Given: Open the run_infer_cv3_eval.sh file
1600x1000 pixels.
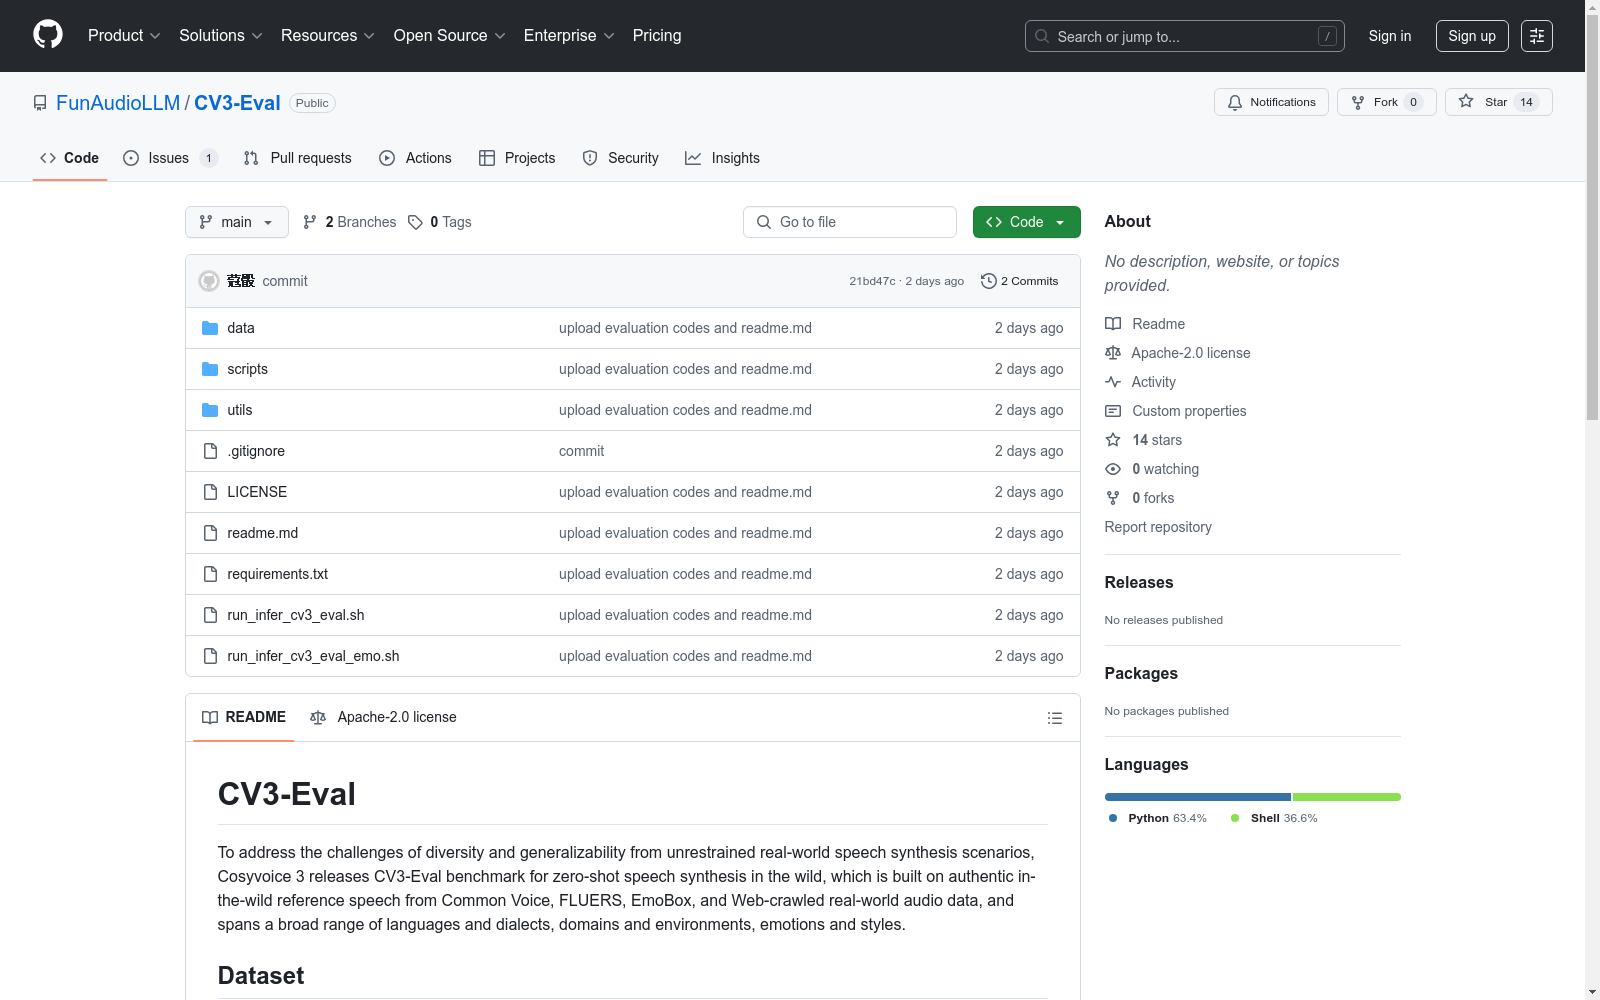Looking at the screenshot, I should [x=295, y=615].
